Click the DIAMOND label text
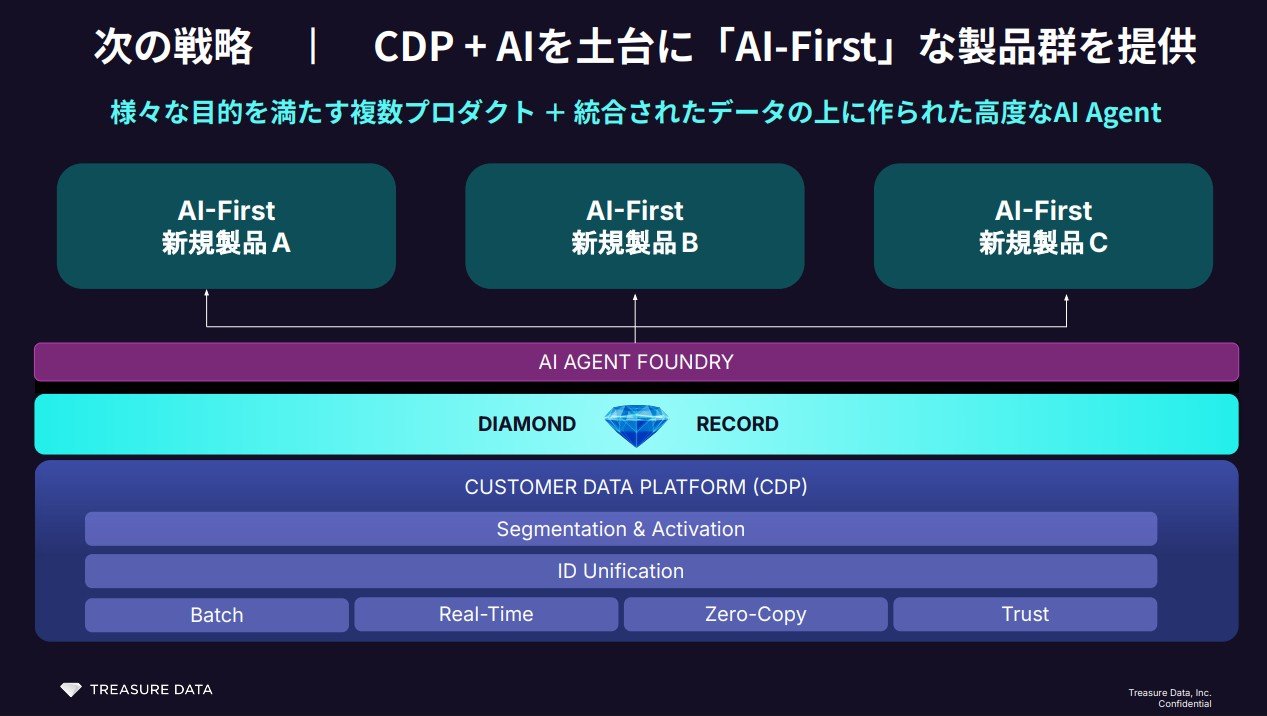Screen dimensions: 1267x716 click(527, 424)
